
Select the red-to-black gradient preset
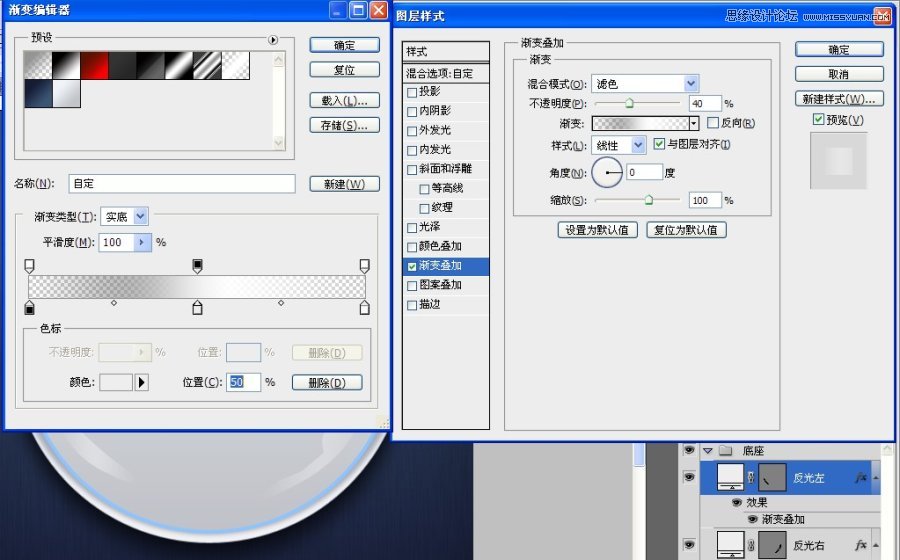[x=94, y=65]
